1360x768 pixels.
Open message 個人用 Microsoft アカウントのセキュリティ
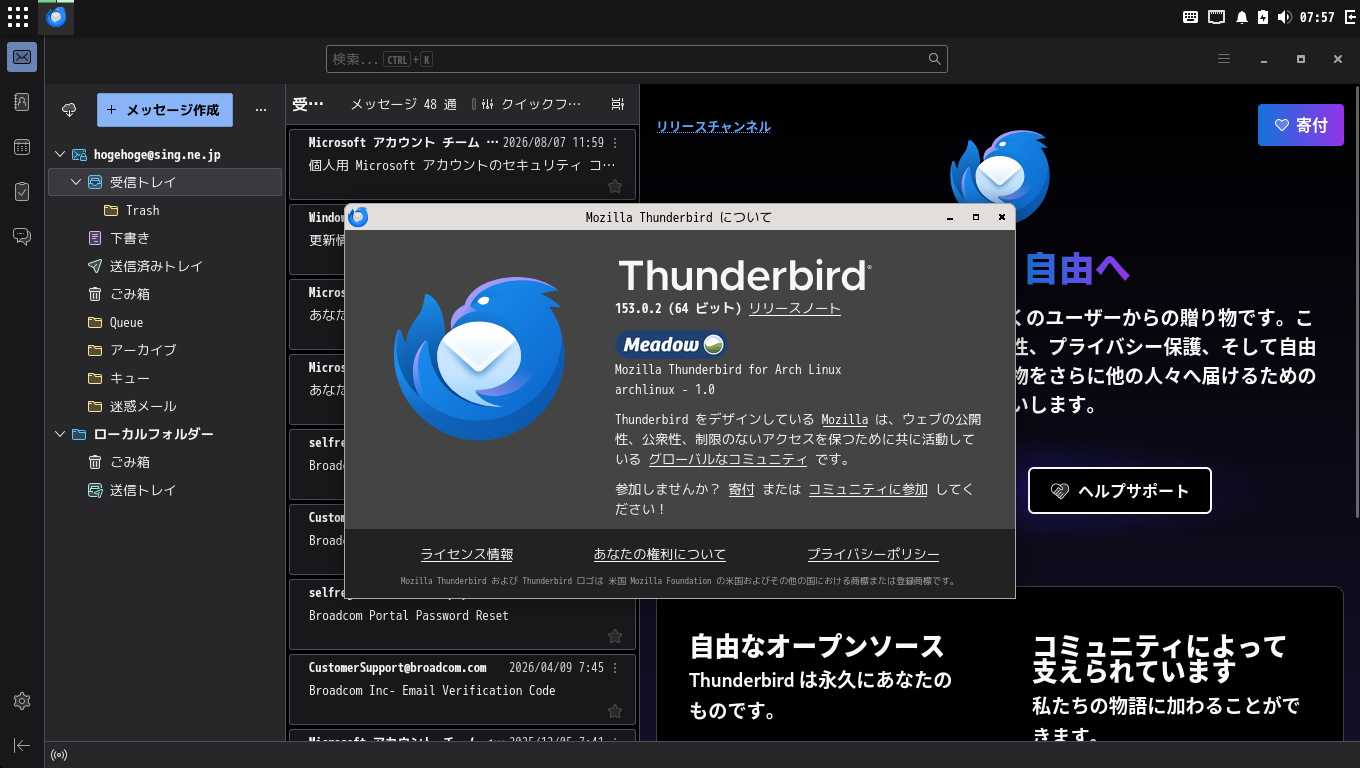[x=462, y=165]
